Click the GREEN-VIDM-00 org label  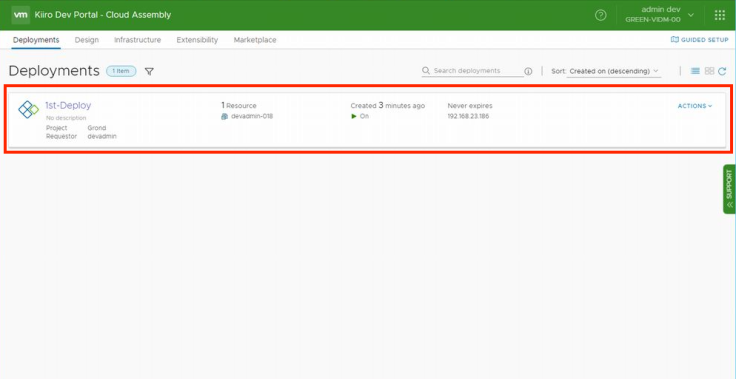click(x=653, y=20)
